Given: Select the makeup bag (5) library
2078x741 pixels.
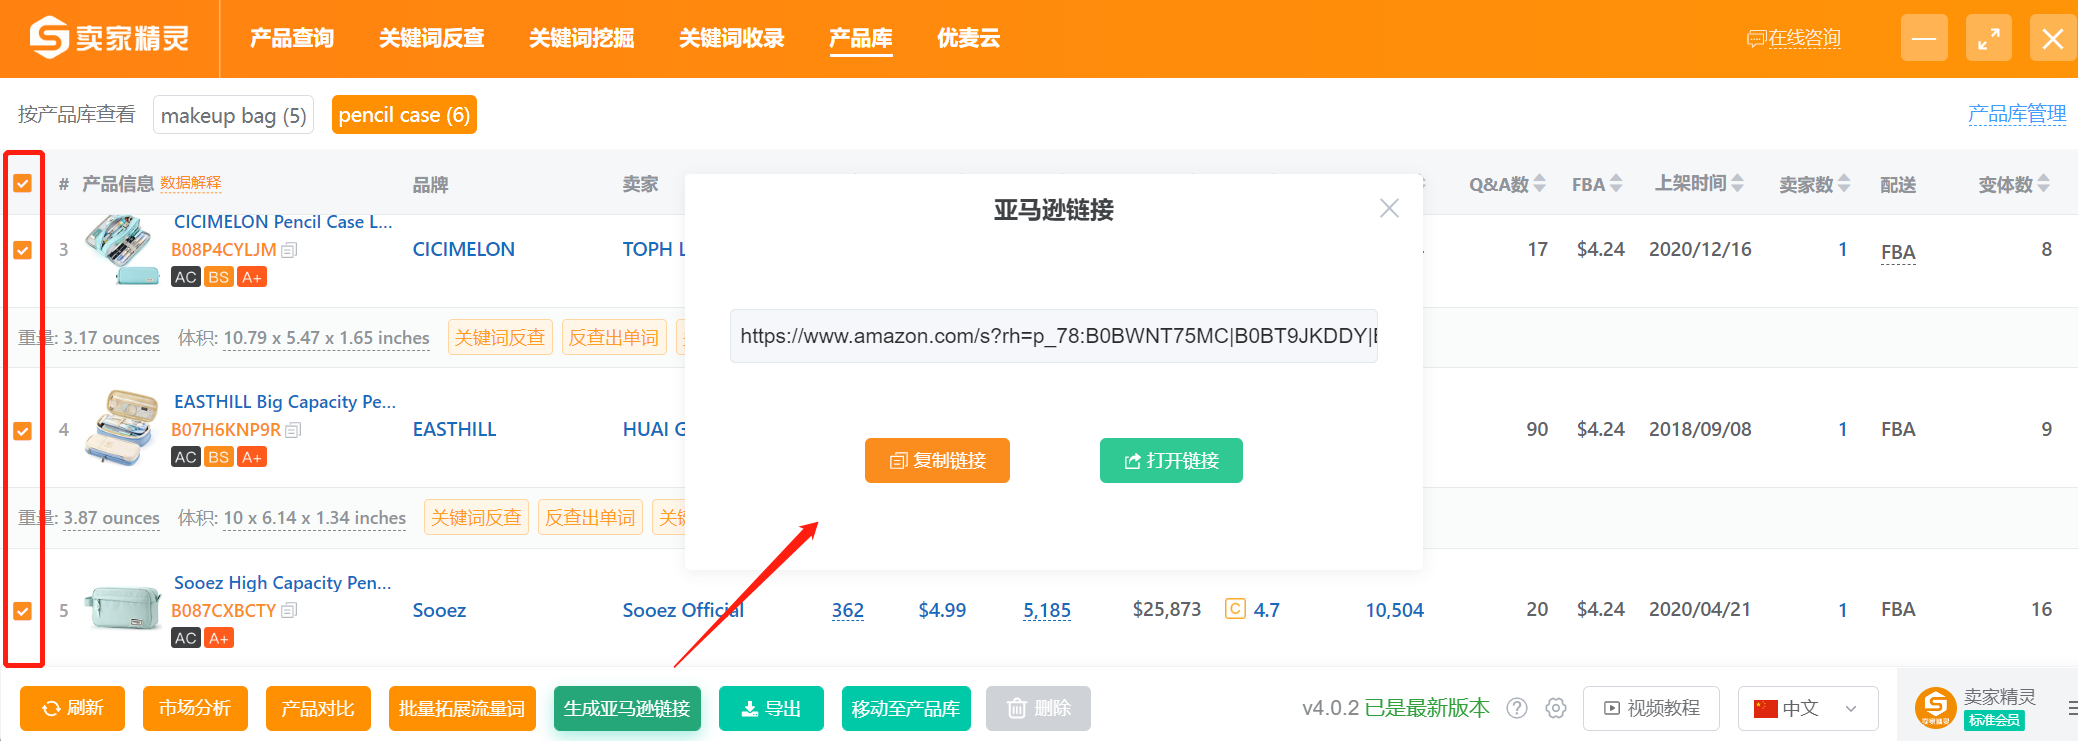Looking at the screenshot, I should 233,115.
